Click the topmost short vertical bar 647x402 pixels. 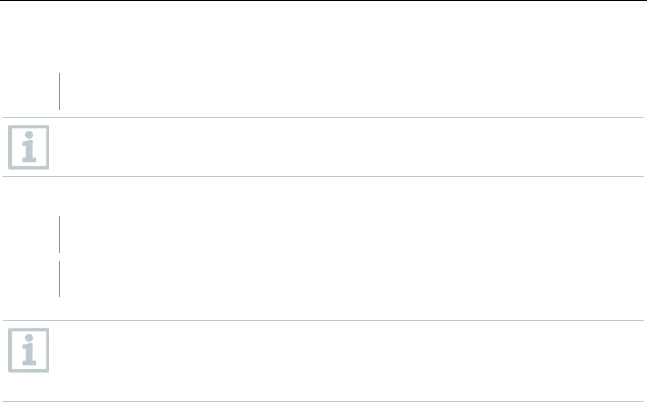59,90
